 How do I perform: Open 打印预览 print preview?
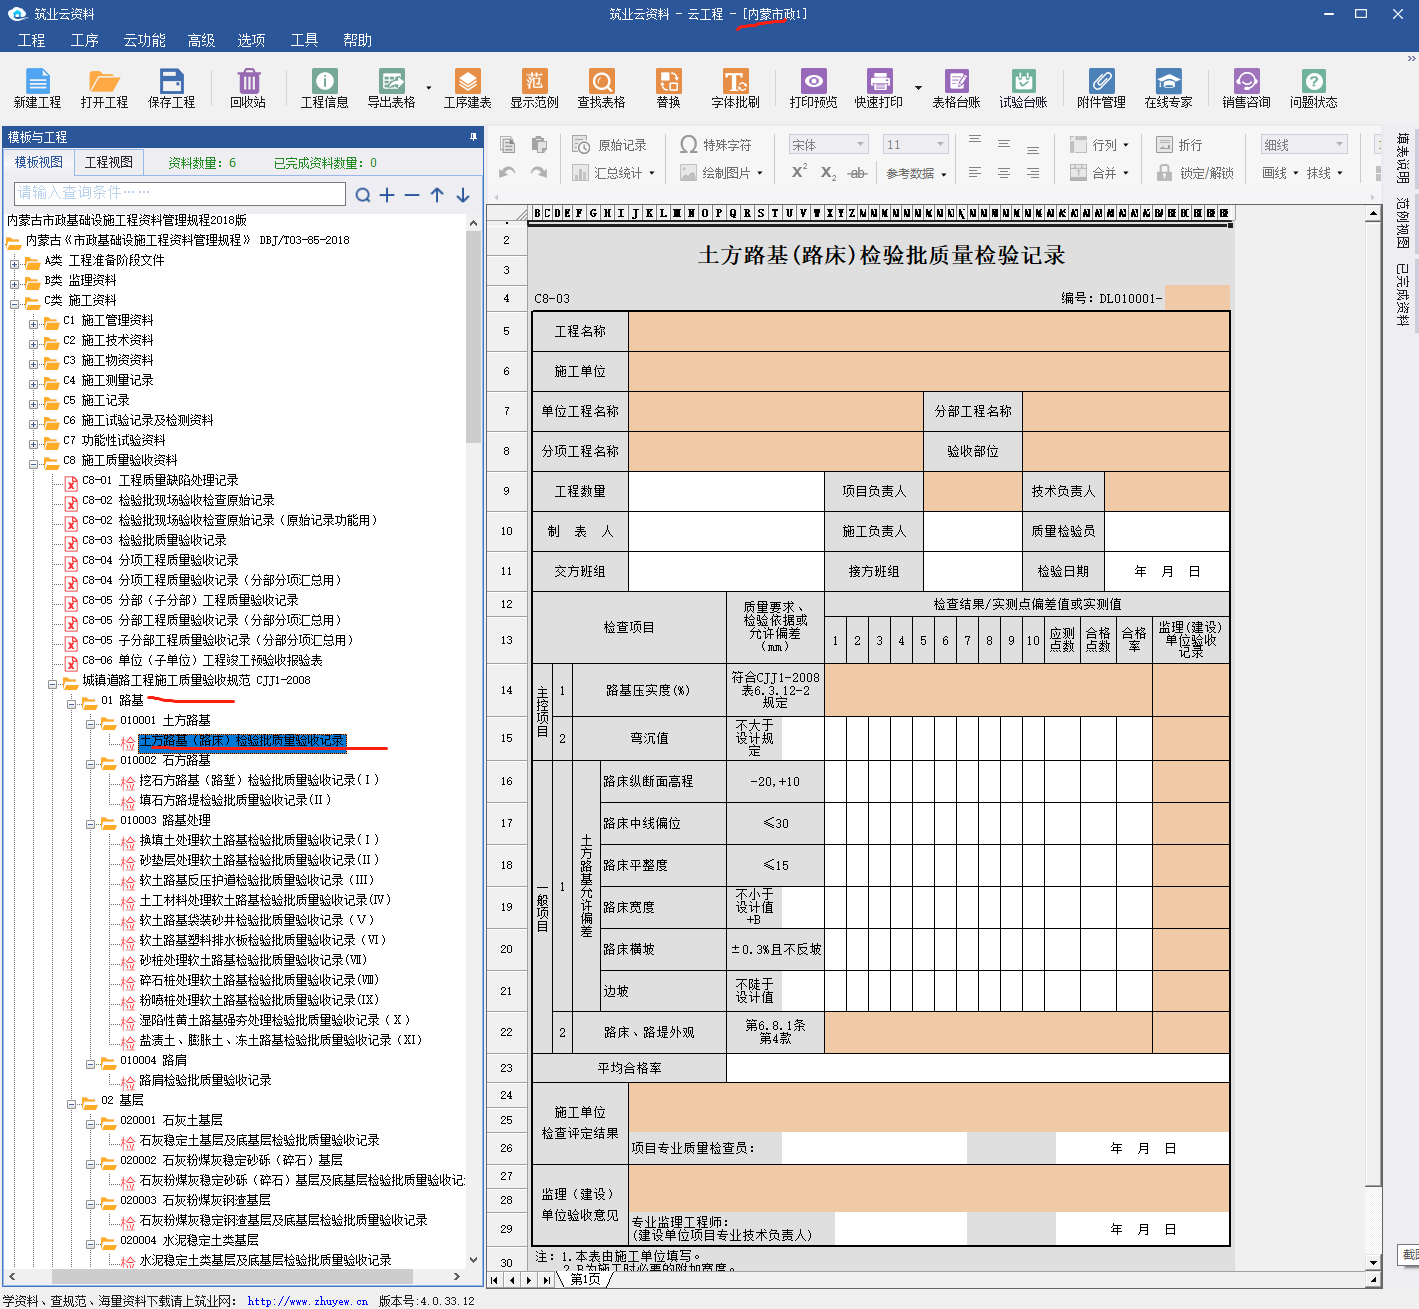813,88
